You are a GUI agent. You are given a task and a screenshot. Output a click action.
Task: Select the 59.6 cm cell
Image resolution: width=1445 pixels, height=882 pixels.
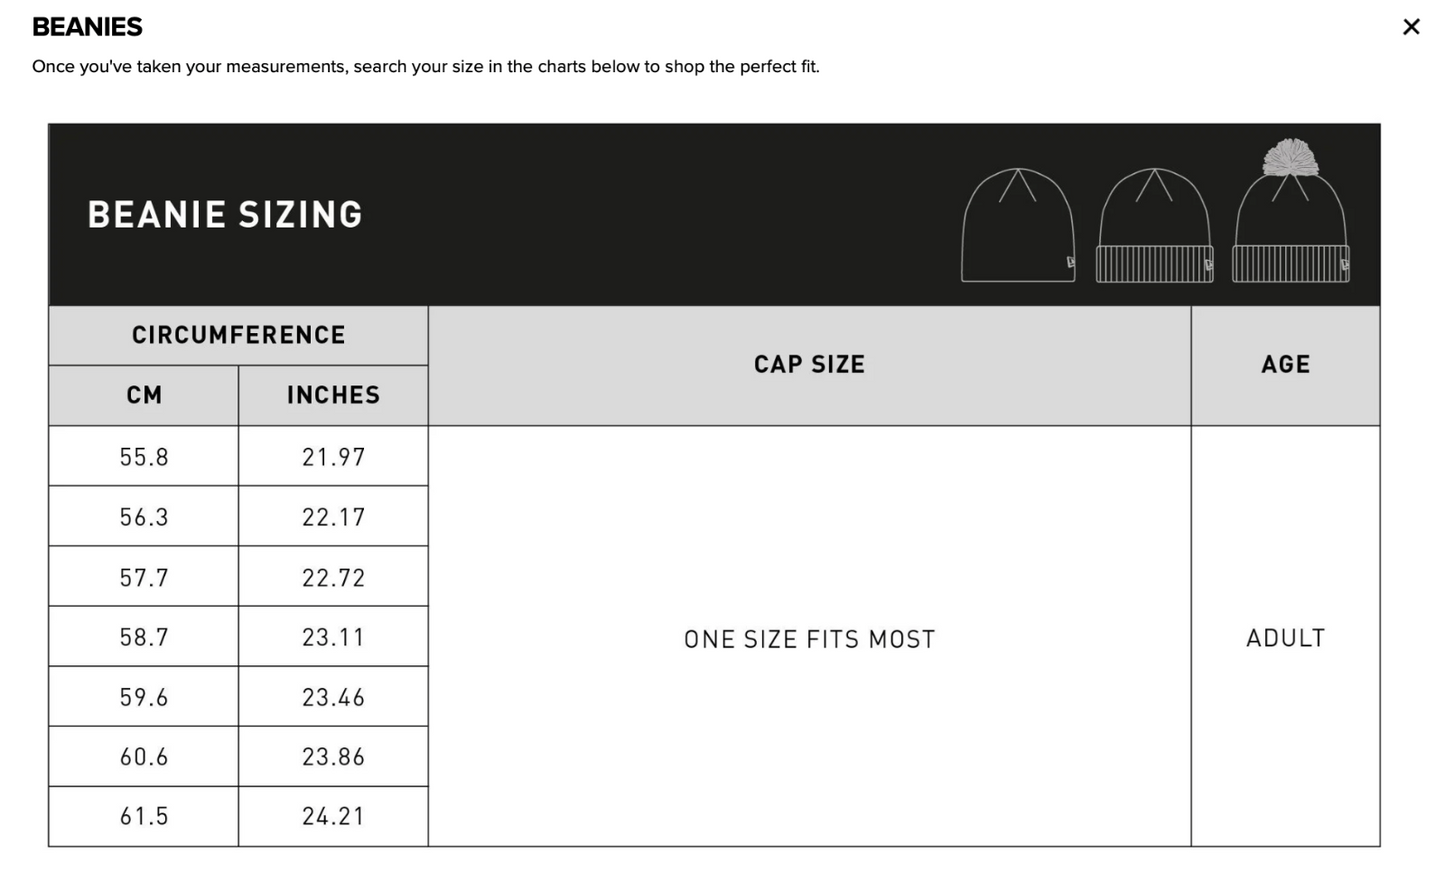click(x=144, y=697)
